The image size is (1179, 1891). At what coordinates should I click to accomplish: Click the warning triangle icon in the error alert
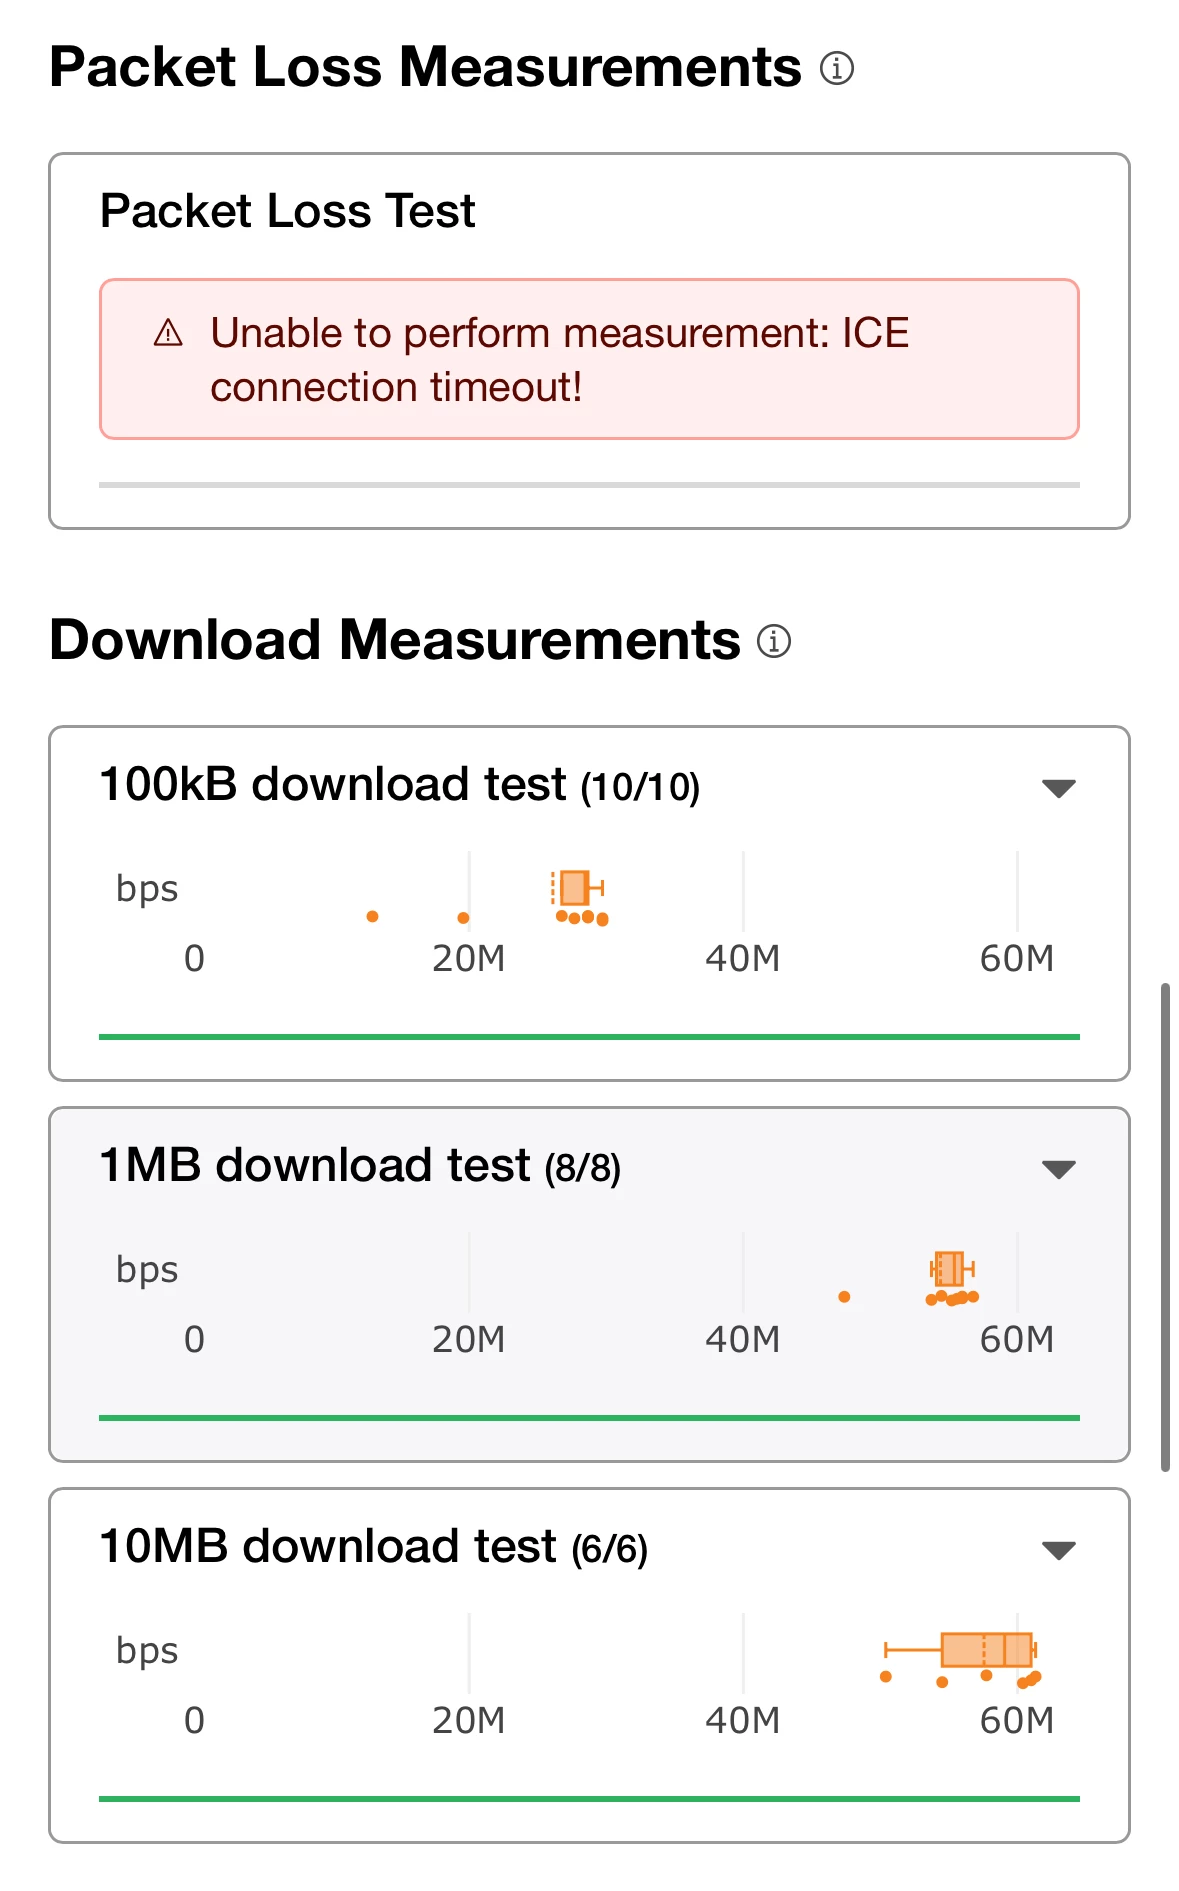tap(168, 333)
